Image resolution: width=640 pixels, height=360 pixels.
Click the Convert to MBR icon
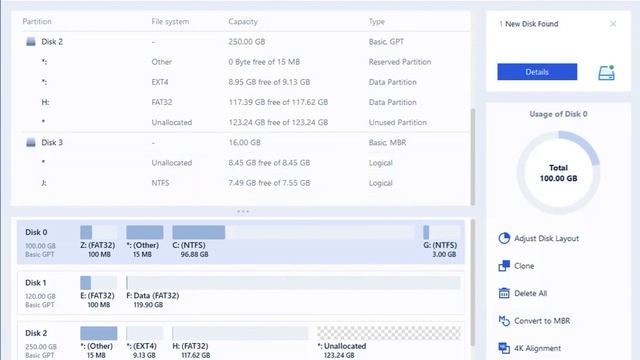click(x=504, y=321)
